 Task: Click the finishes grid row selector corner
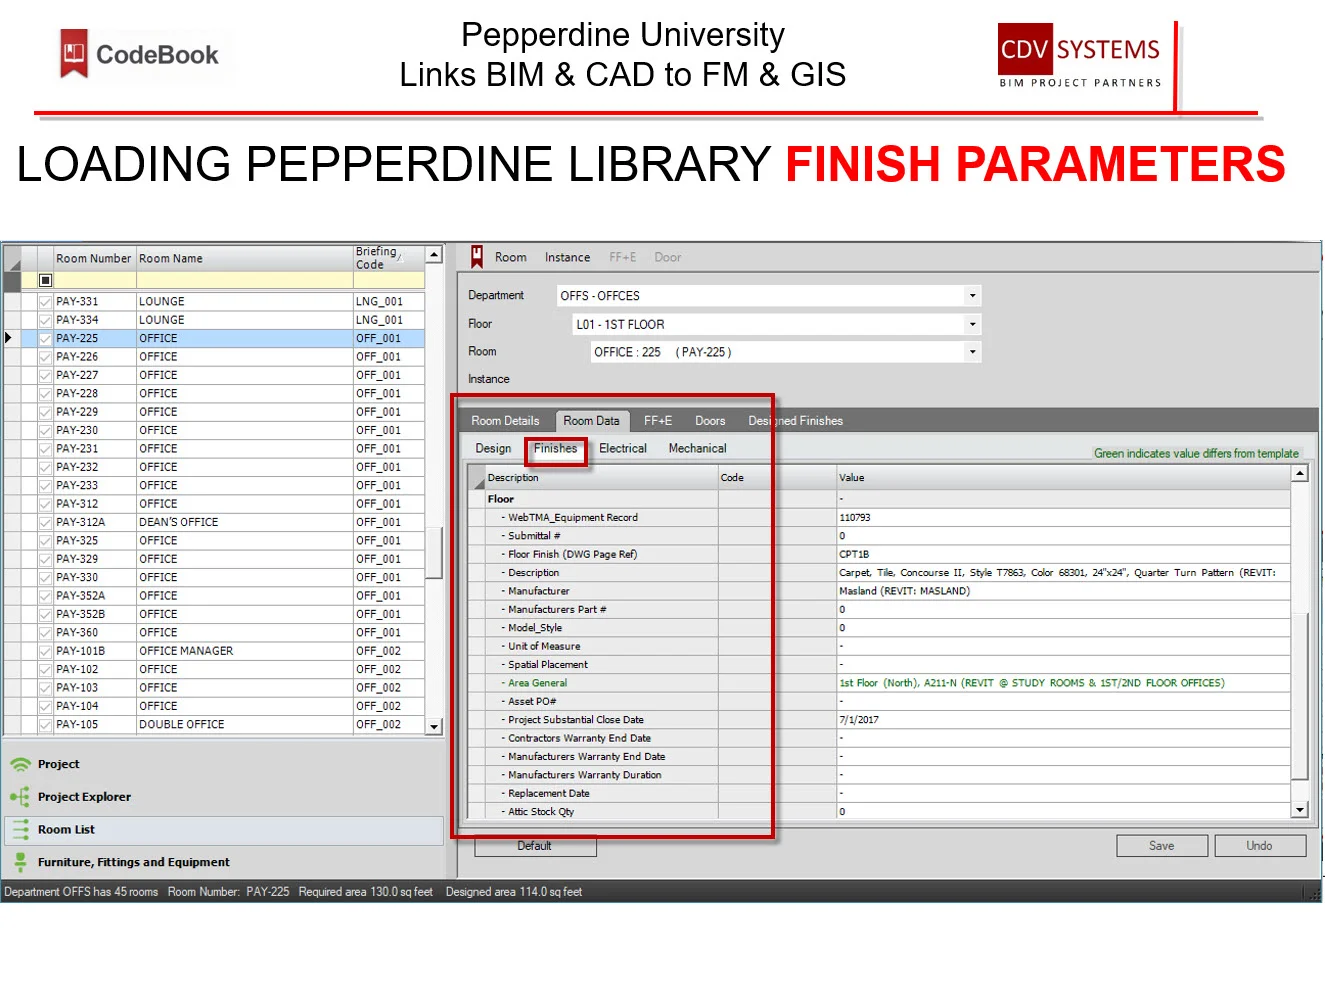pyautogui.click(x=477, y=478)
